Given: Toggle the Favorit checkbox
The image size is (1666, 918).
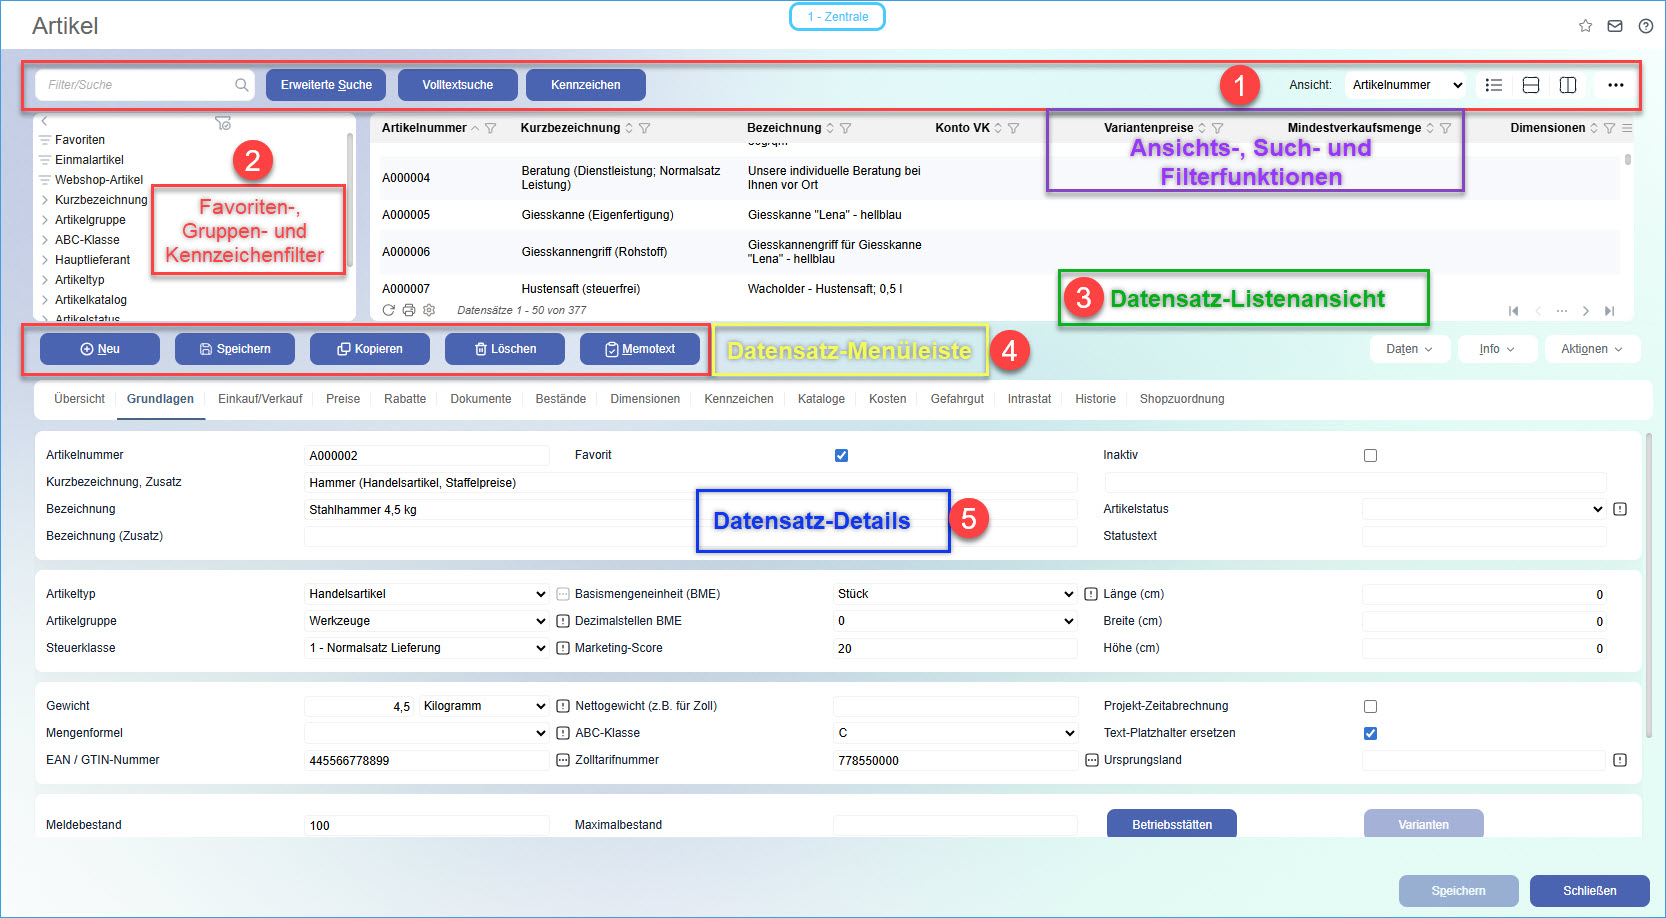Looking at the screenshot, I should (x=841, y=455).
